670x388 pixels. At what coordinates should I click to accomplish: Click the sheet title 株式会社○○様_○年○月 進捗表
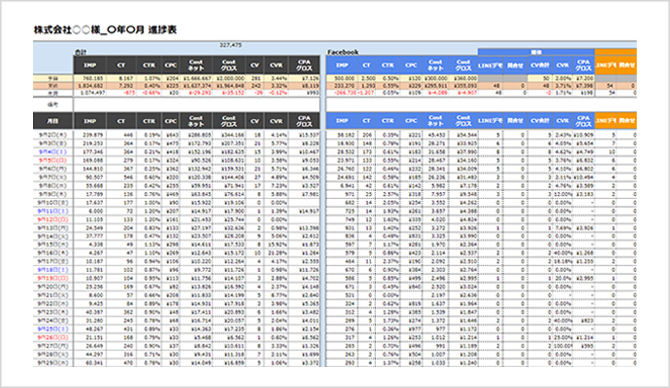pyautogui.click(x=105, y=30)
